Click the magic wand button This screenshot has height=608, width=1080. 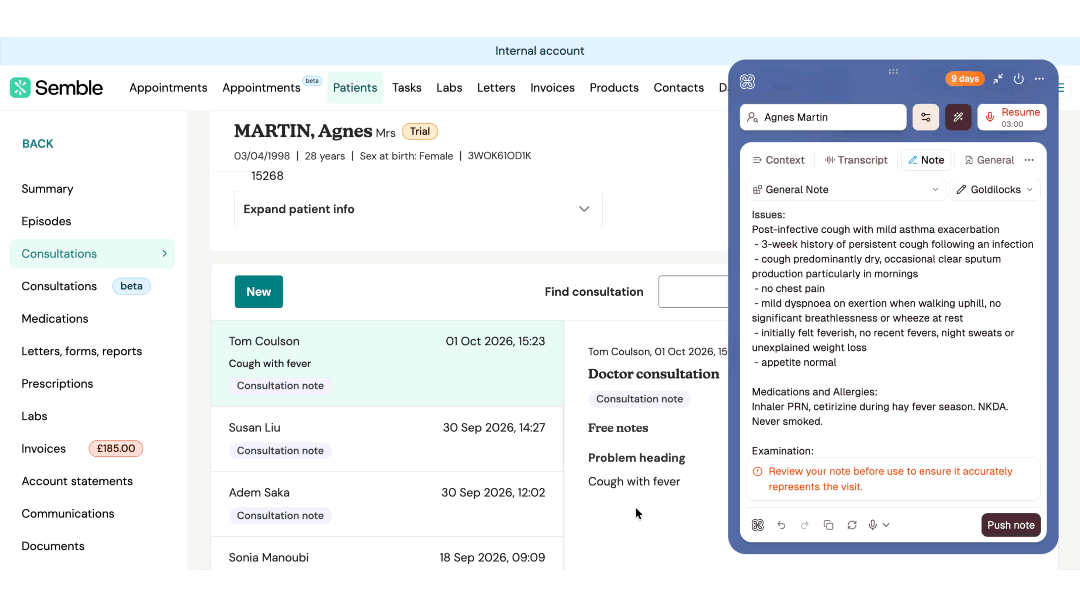tap(958, 117)
